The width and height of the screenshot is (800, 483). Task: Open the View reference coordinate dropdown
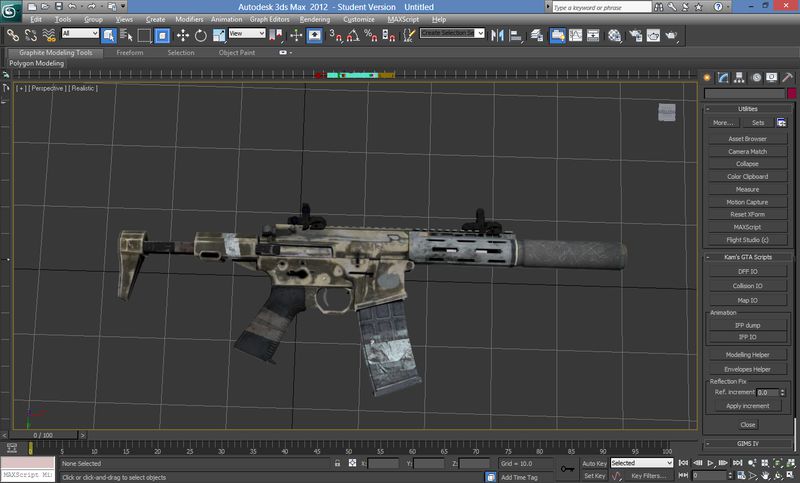[x=247, y=34]
